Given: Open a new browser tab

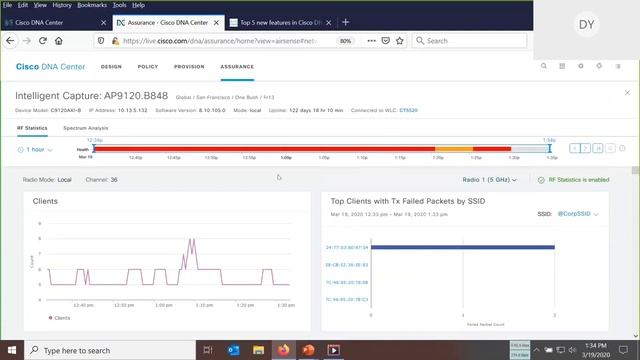Looking at the screenshot, I should click(346, 22).
